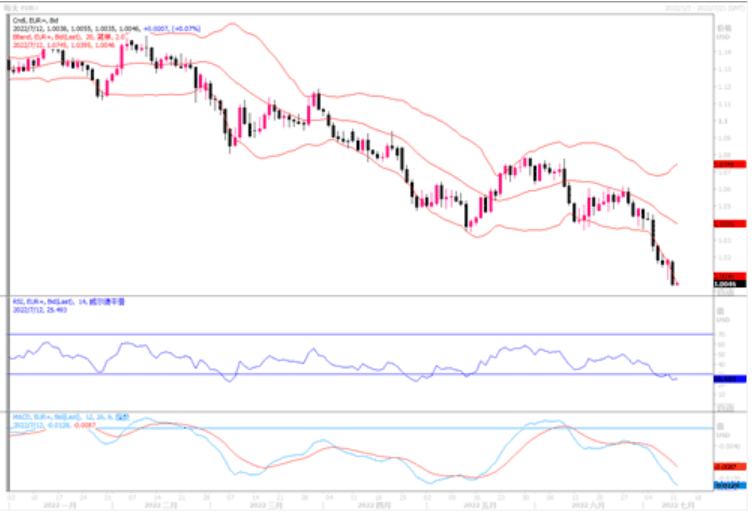Click the RSI upper overbought horizontal line
Image resolution: width=752 pixels, height=513 pixels.
pyautogui.click(x=360, y=334)
